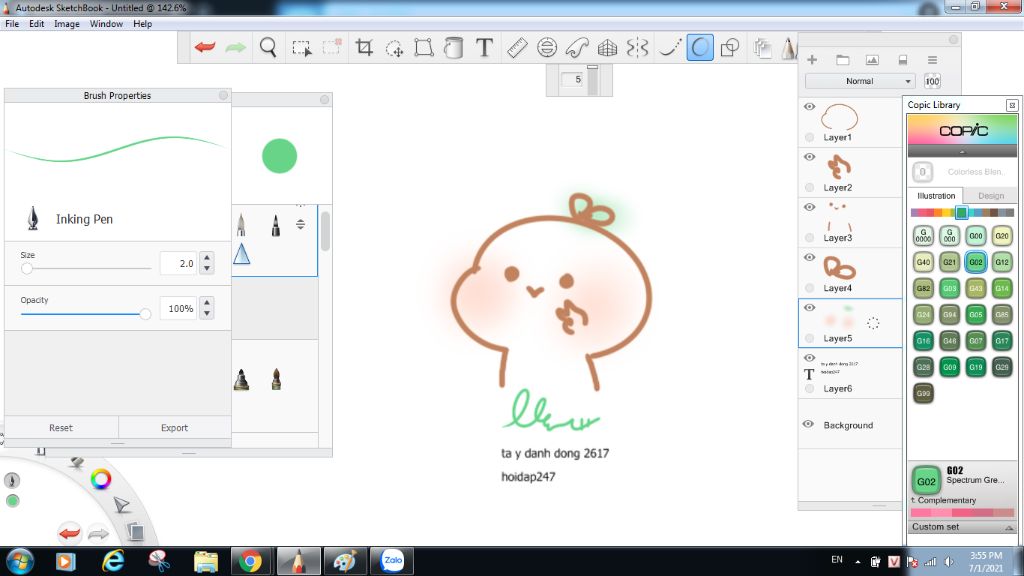
Task: Toggle visibility of the Background layer
Action: tap(808, 424)
